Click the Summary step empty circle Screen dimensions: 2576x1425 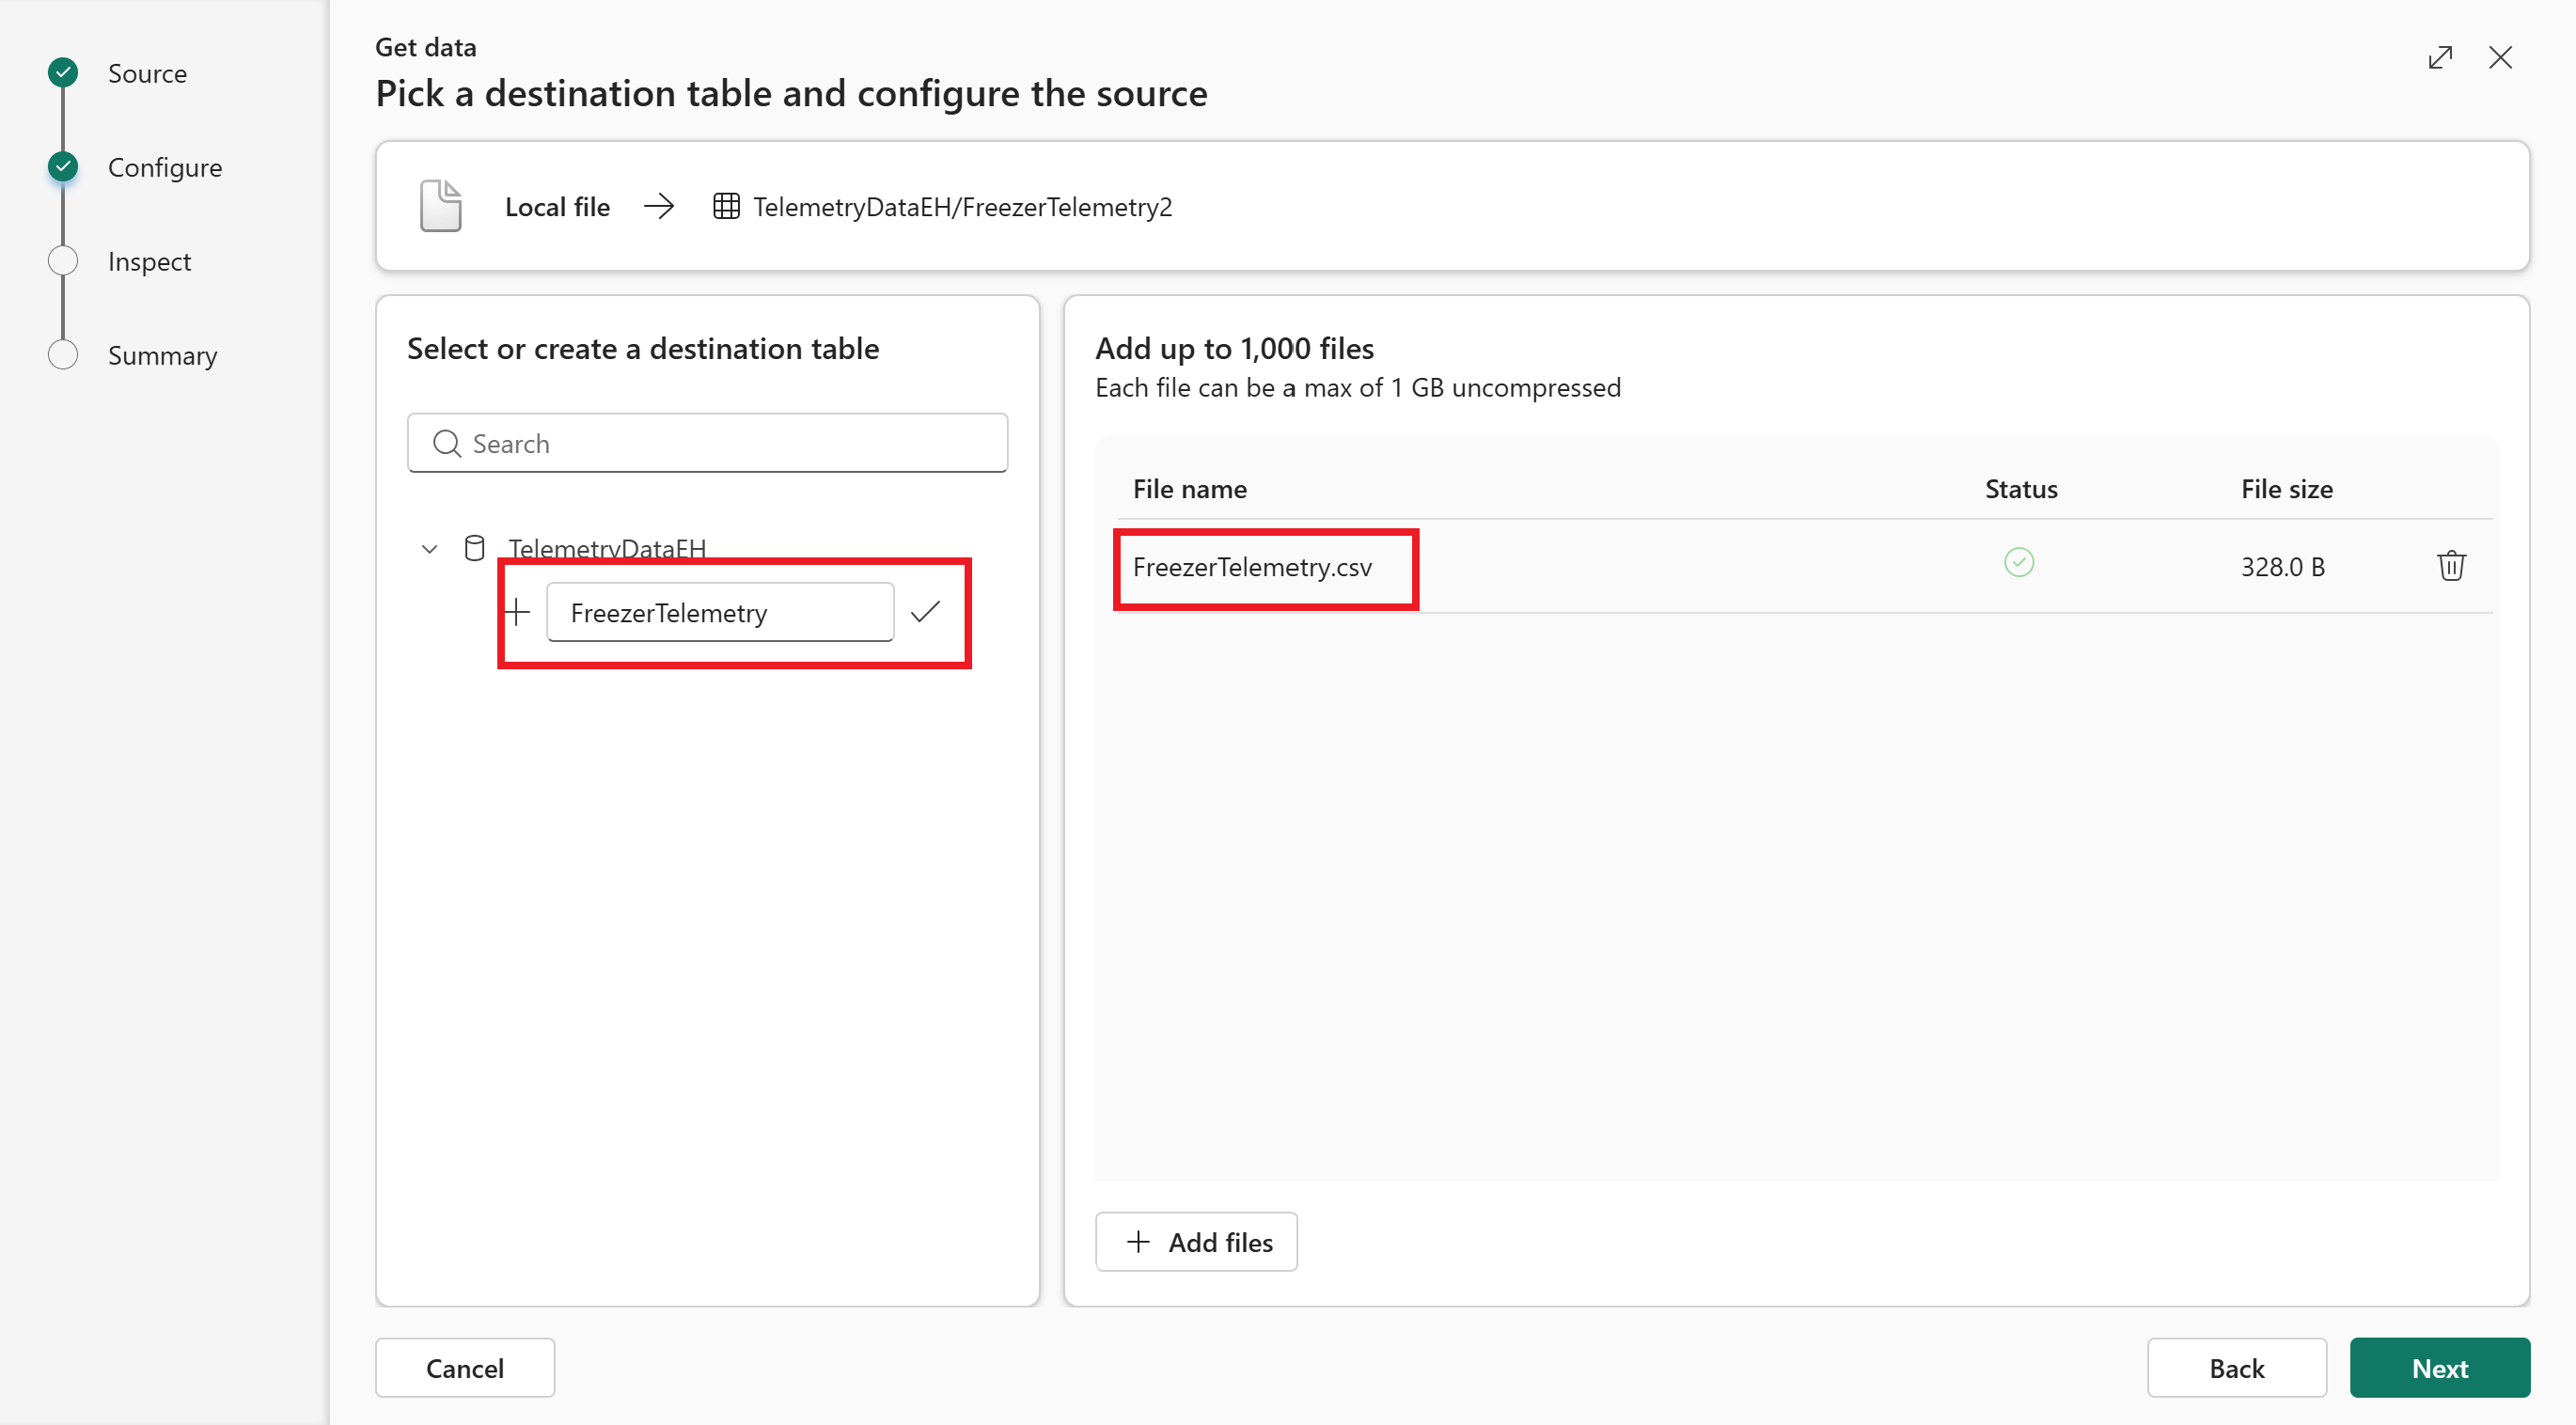63,354
